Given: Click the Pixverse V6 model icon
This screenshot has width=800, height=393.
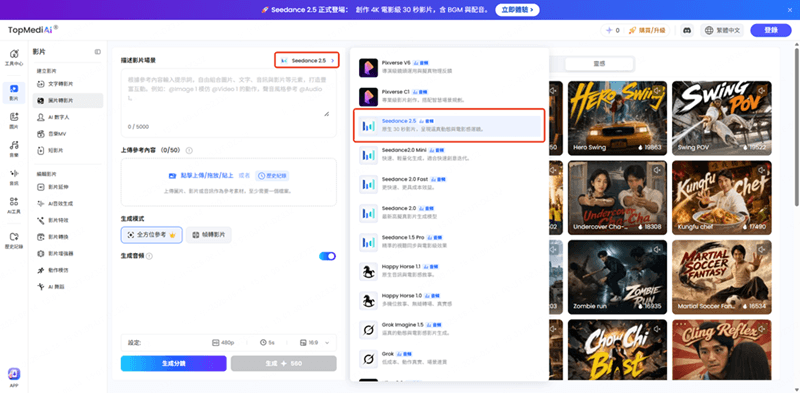Looking at the screenshot, I should coord(368,68).
